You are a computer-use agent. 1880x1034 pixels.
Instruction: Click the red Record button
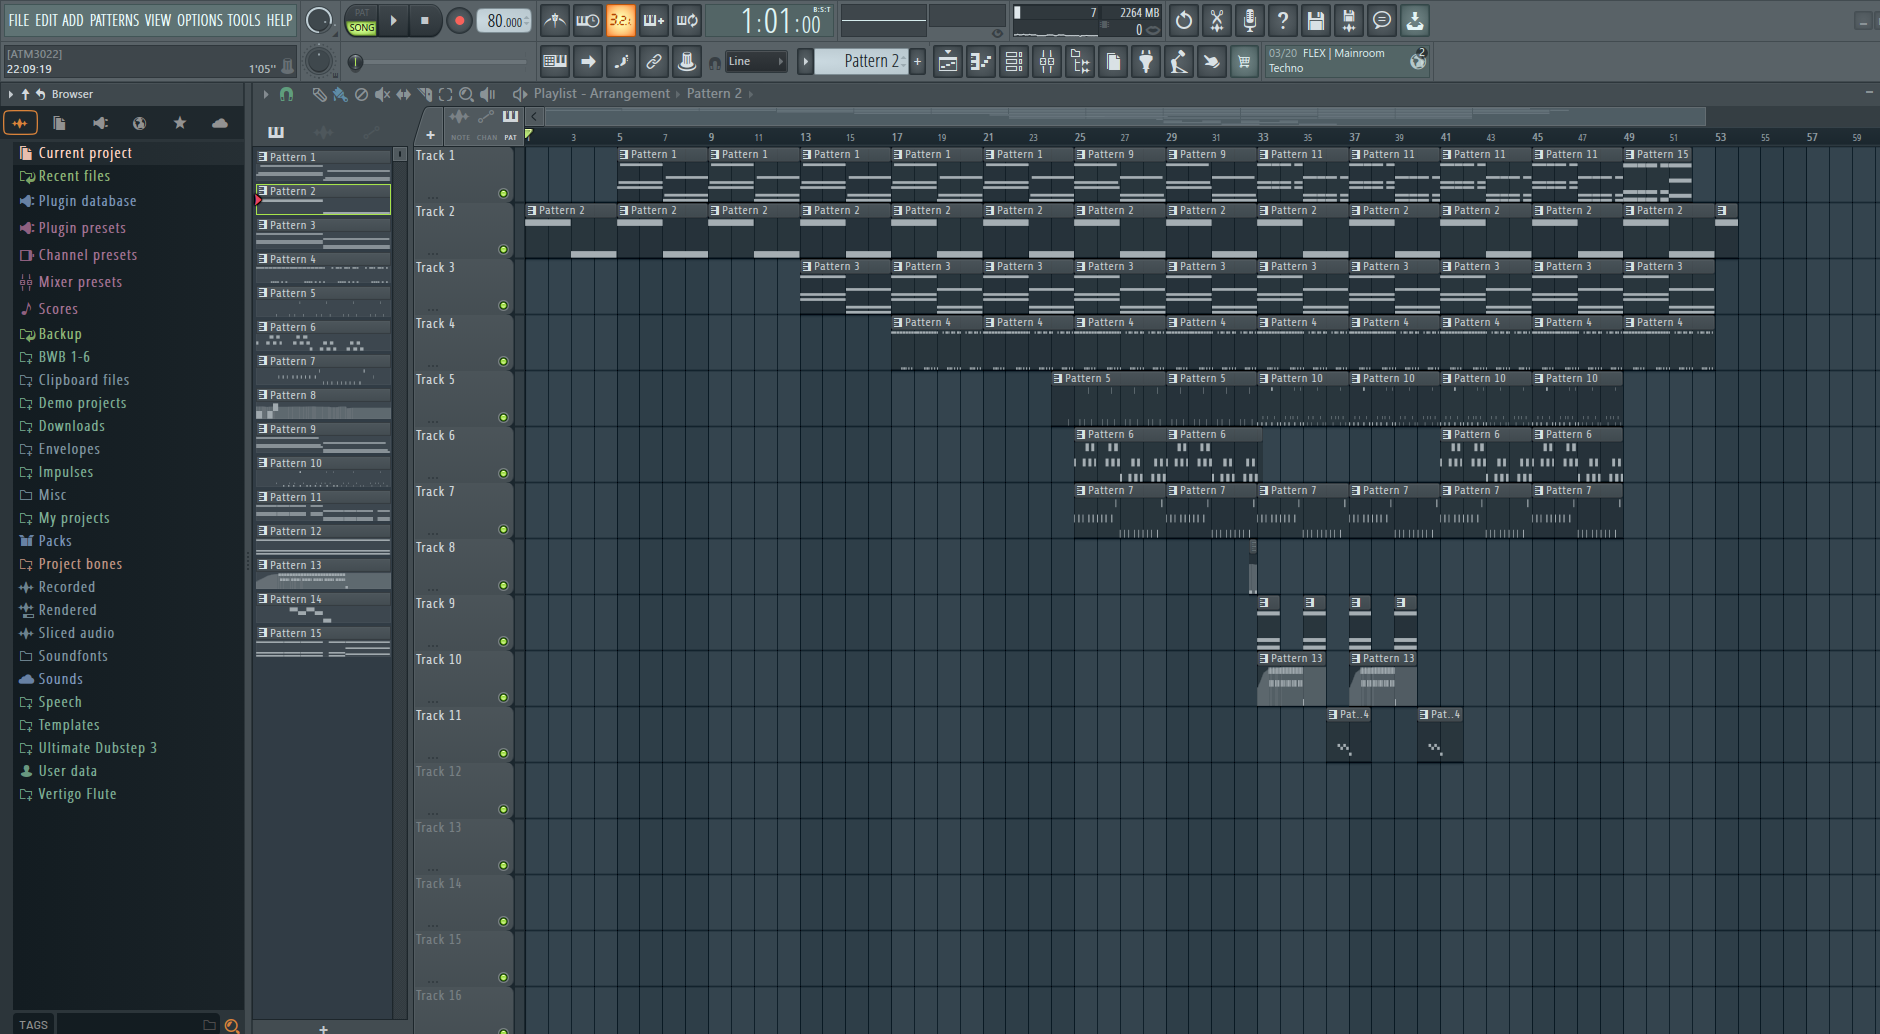459,20
